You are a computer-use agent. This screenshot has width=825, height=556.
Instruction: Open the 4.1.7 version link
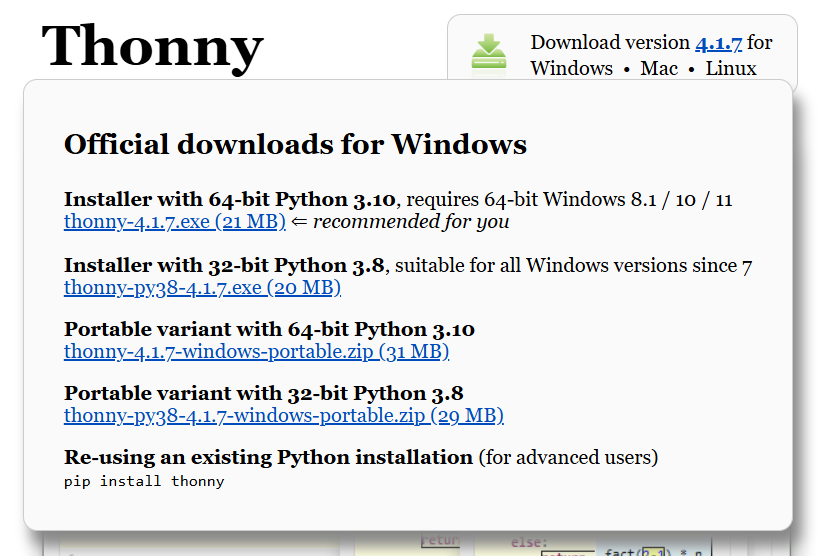coord(718,43)
